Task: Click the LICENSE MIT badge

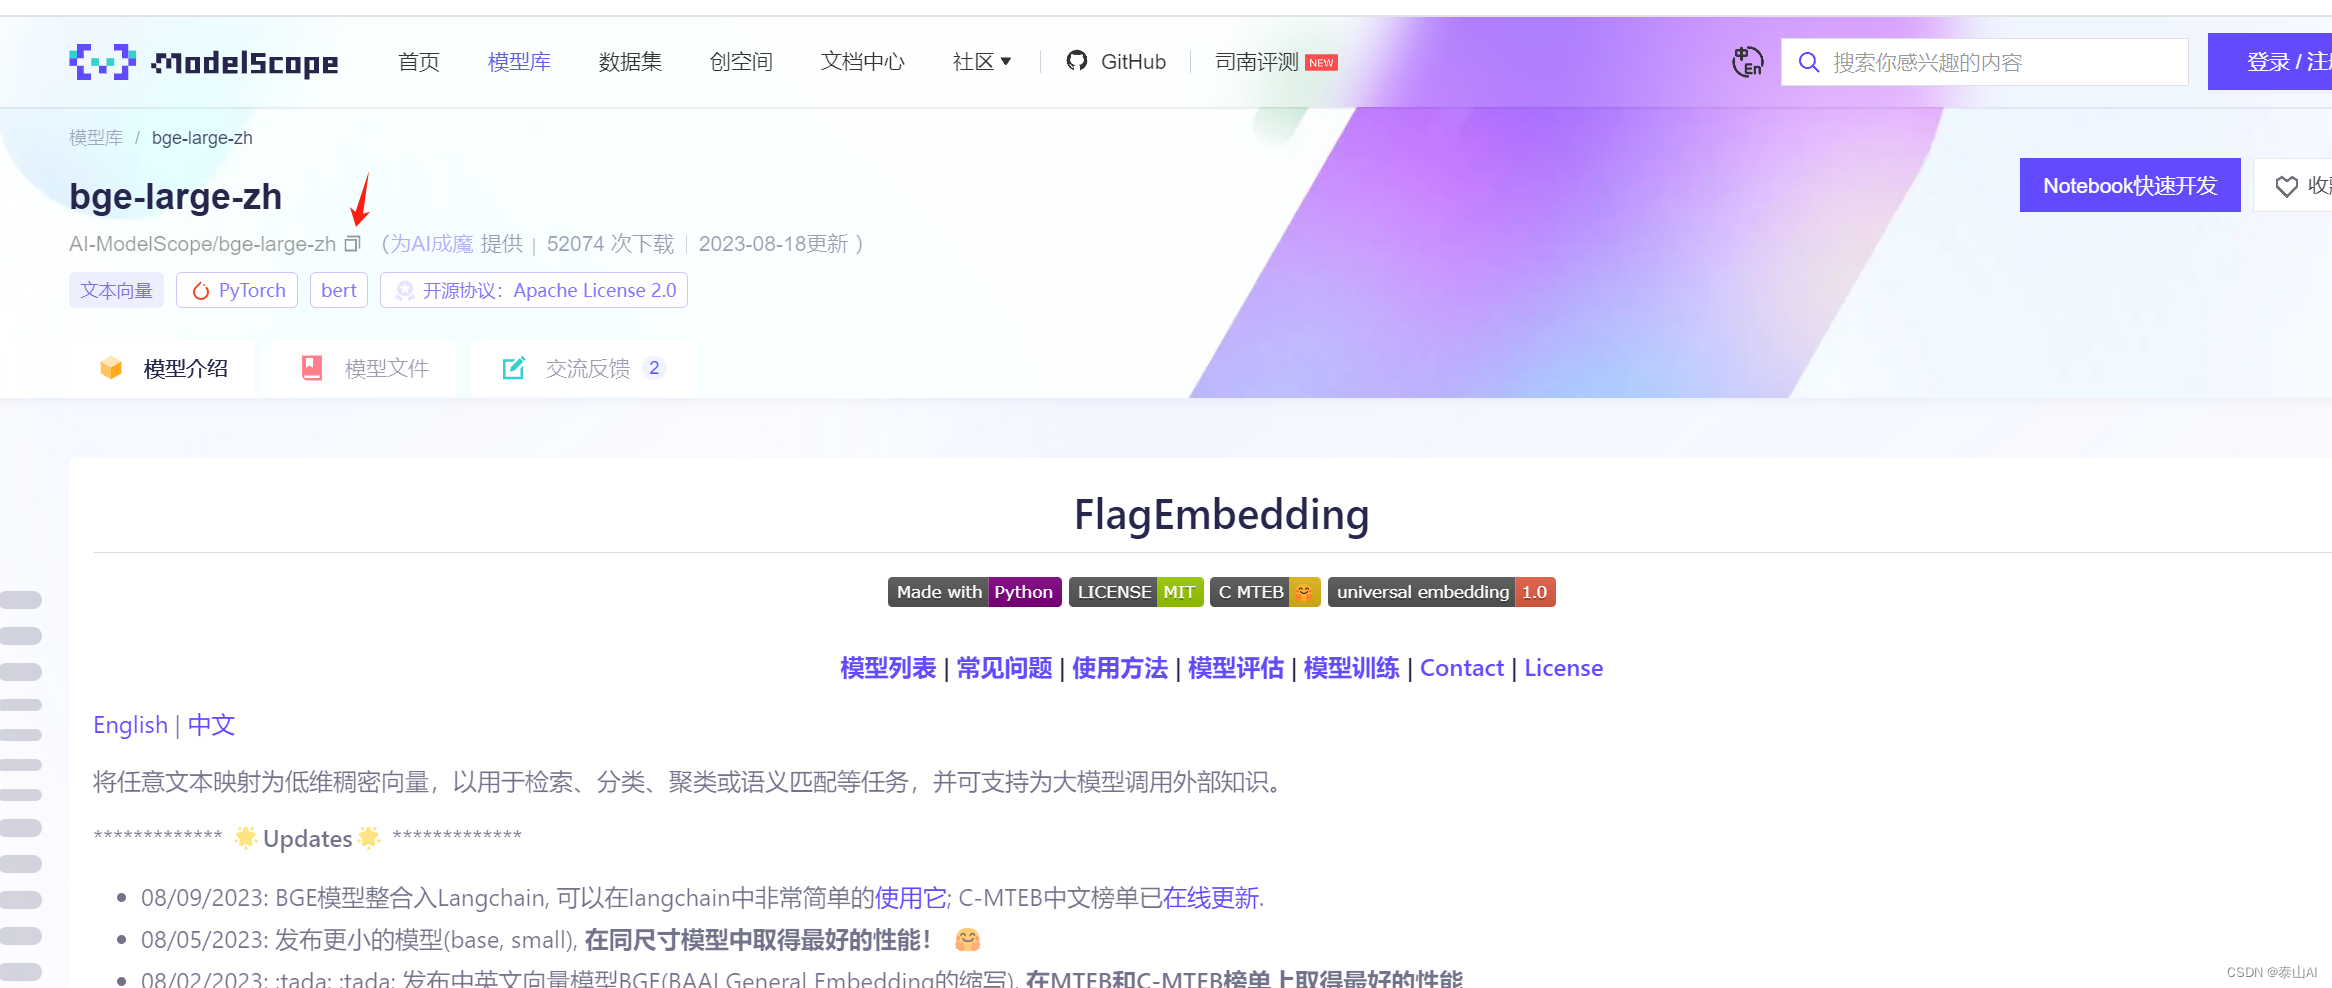Action: (x=1135, y=592)
